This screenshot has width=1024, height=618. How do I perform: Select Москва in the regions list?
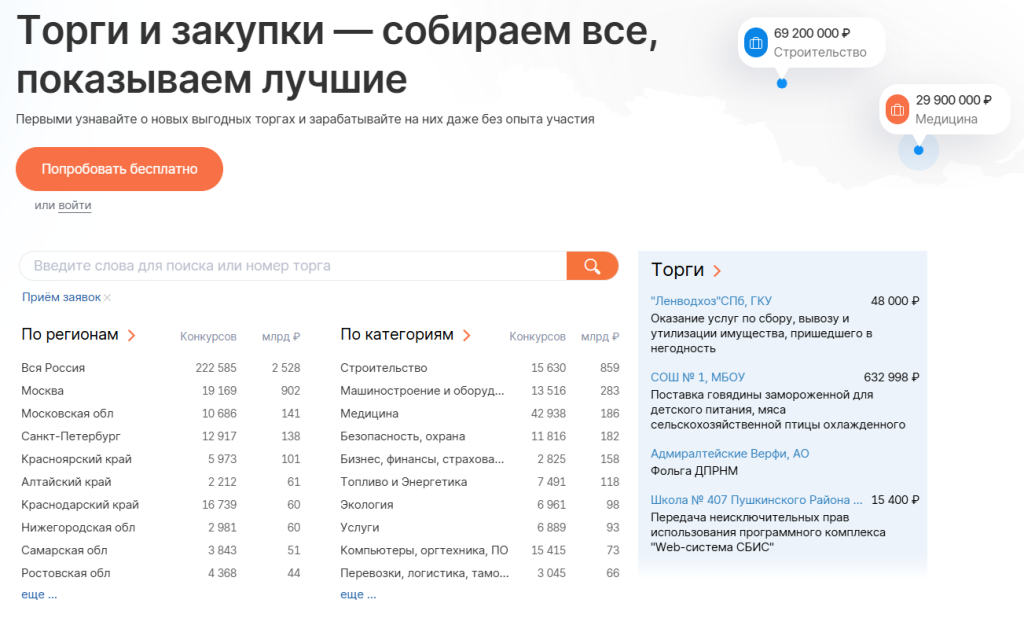click(43, 391)
